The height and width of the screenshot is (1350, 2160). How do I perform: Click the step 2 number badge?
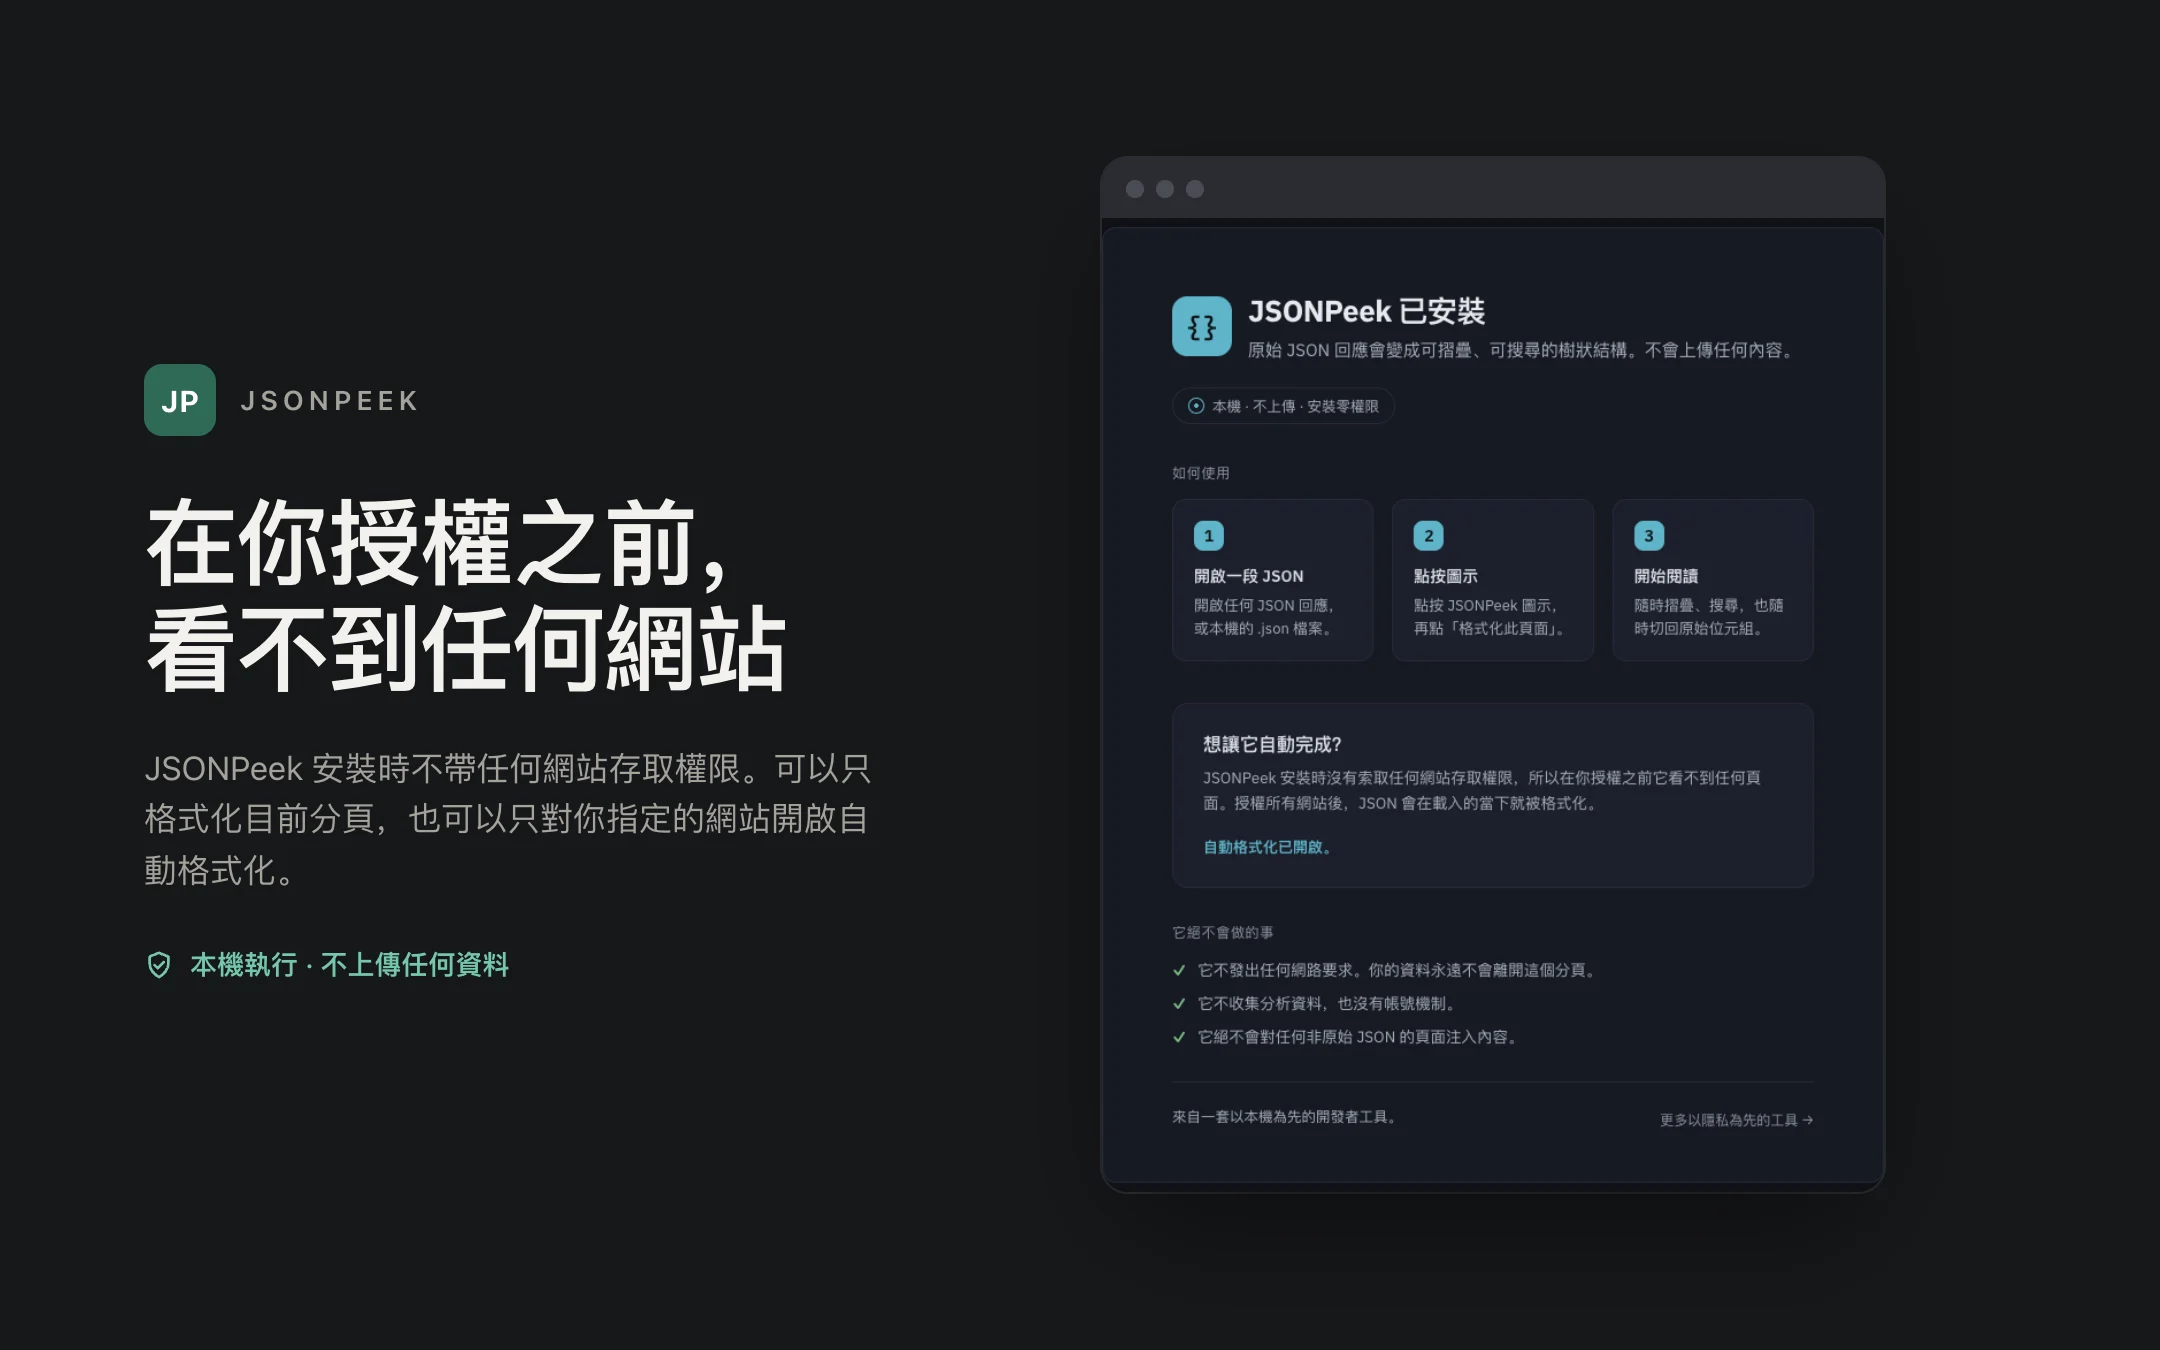[x=1429, y=536]
